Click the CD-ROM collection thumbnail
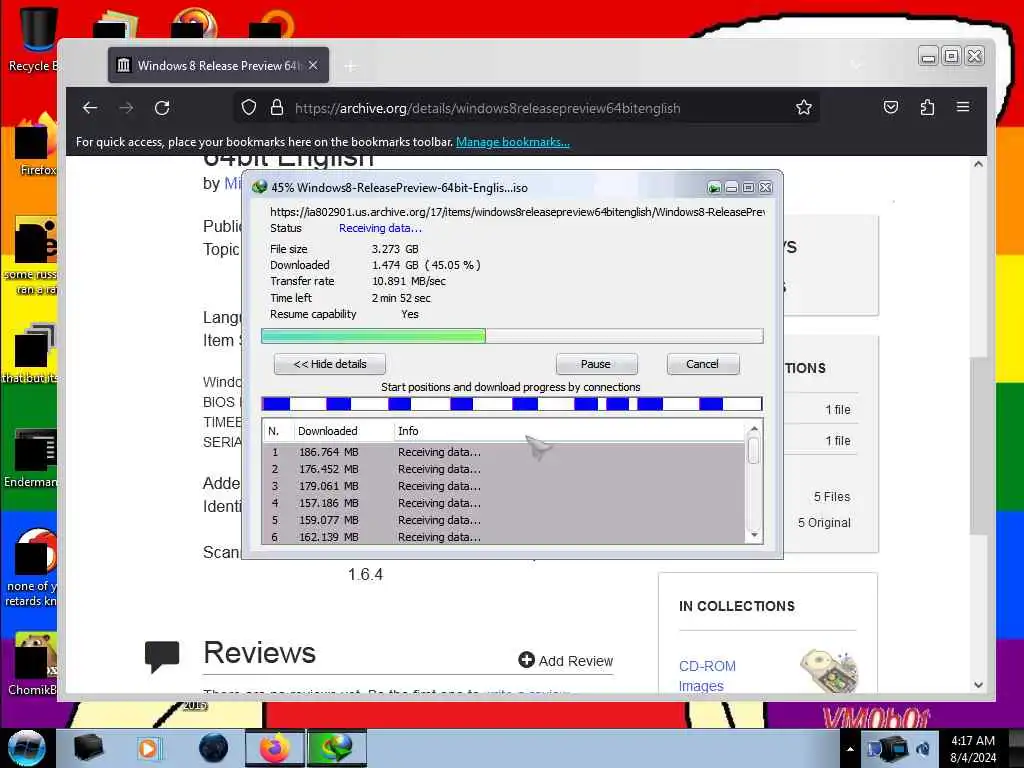The height and width of the screenshot is (768, 1024). tap(829, 670)
